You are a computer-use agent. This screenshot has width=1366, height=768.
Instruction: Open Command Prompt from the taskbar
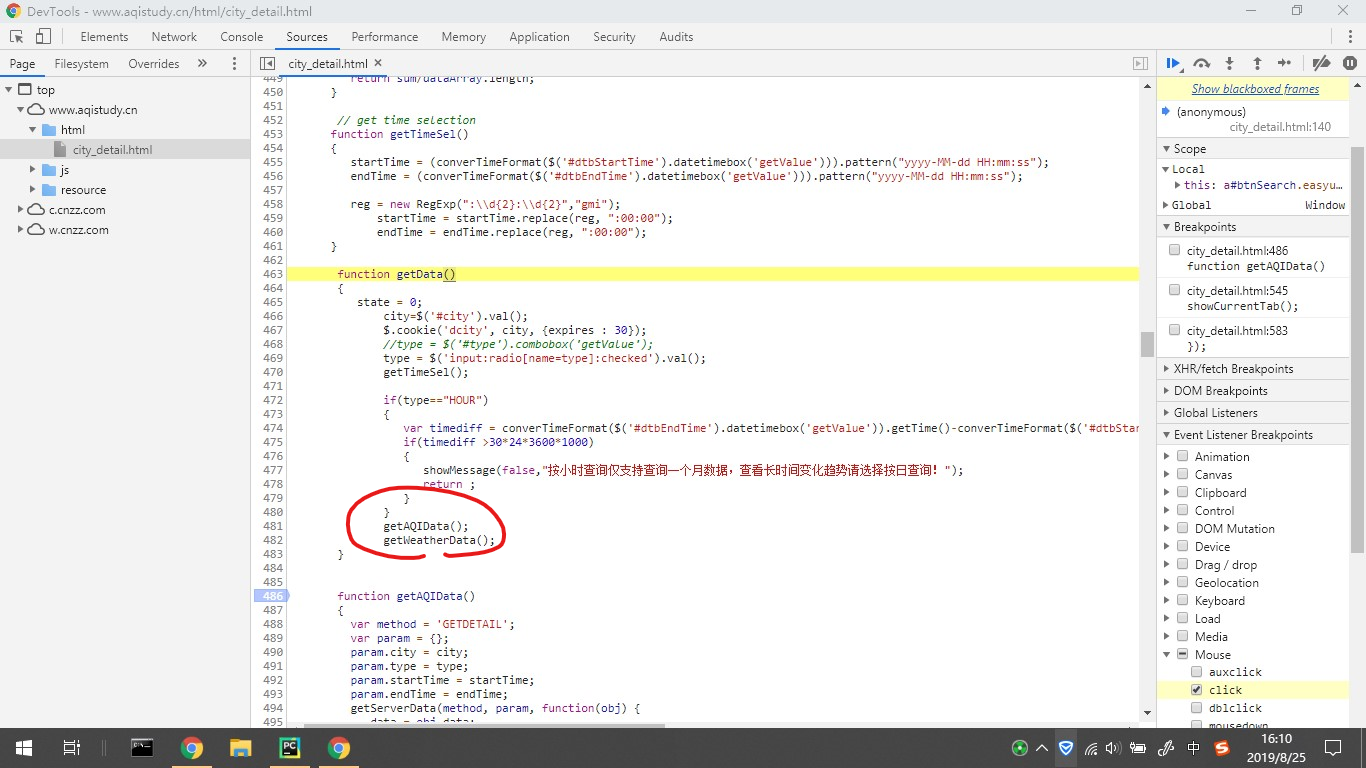(x=142, y=748)
